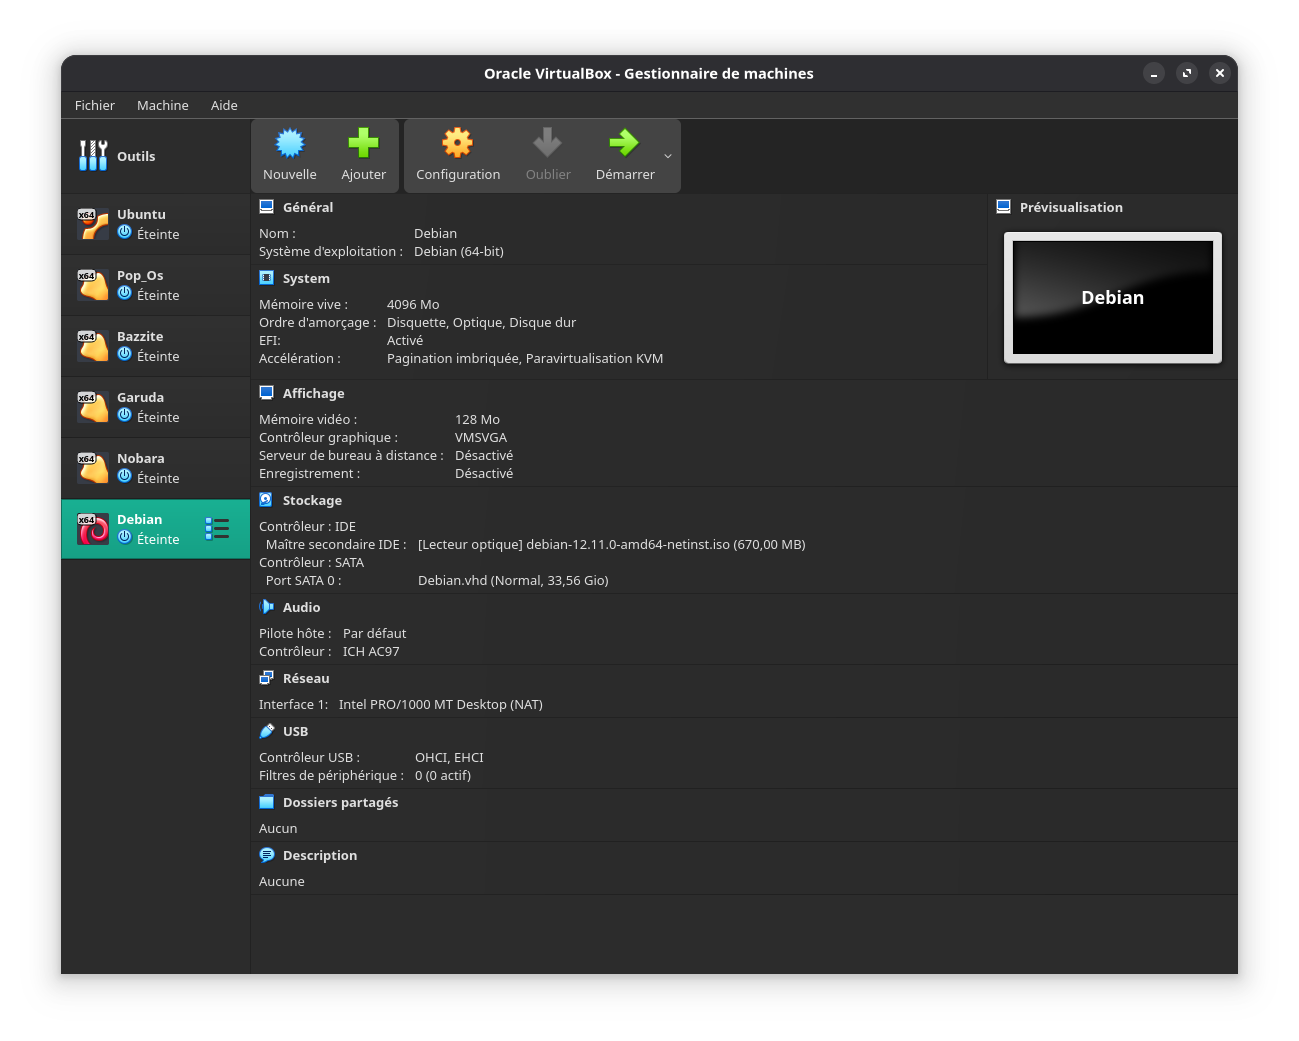Click the USB section plug icon
Image resolution: width=1299 pixels, height=1041 pixels.
click(x=266, y=731)
